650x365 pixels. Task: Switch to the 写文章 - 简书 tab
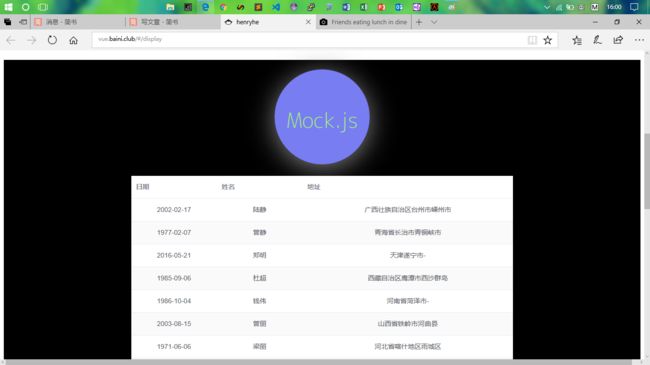(x=173, y=22)
